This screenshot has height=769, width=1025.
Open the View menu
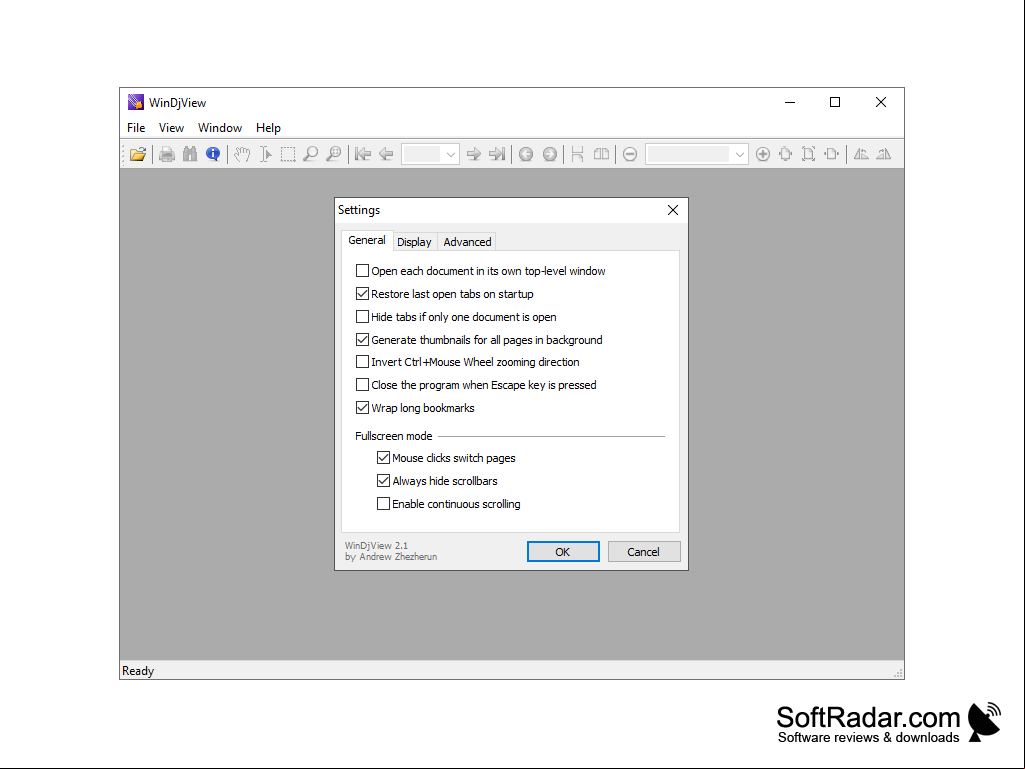[171, 128]
